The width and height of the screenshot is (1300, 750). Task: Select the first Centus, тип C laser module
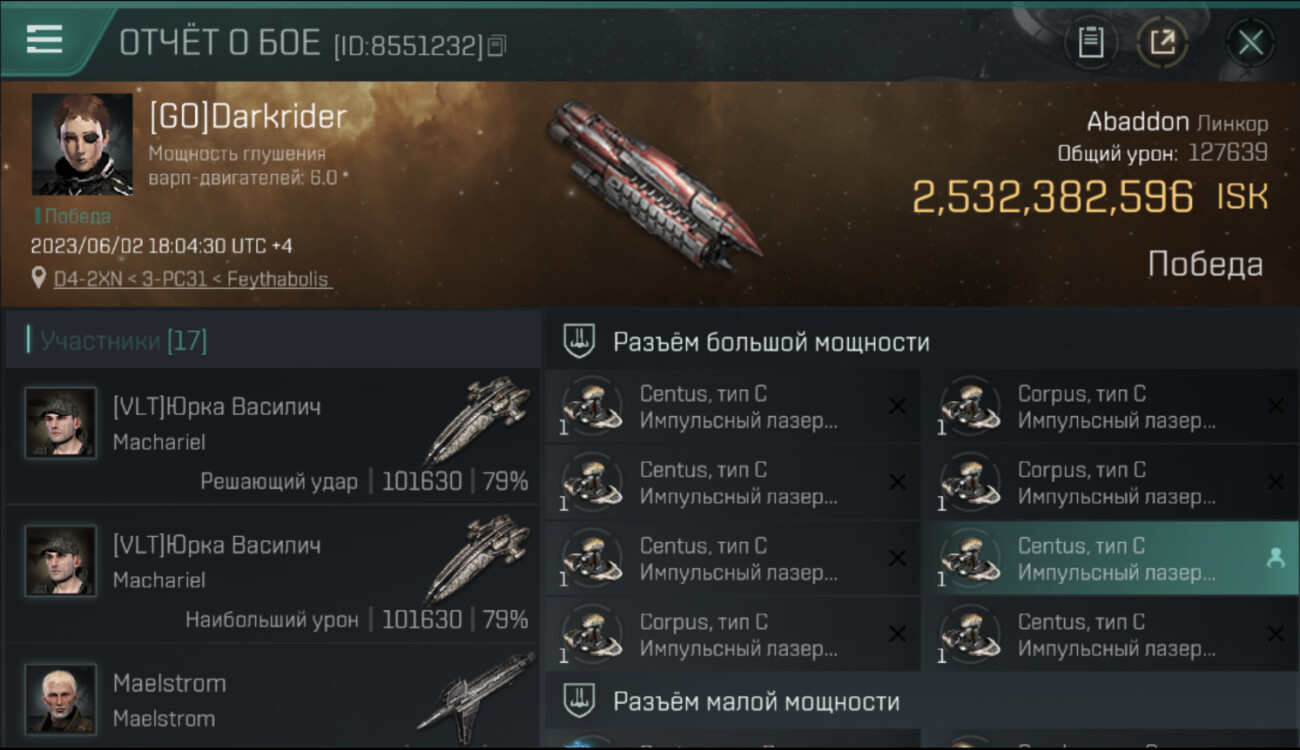point(732,407)
